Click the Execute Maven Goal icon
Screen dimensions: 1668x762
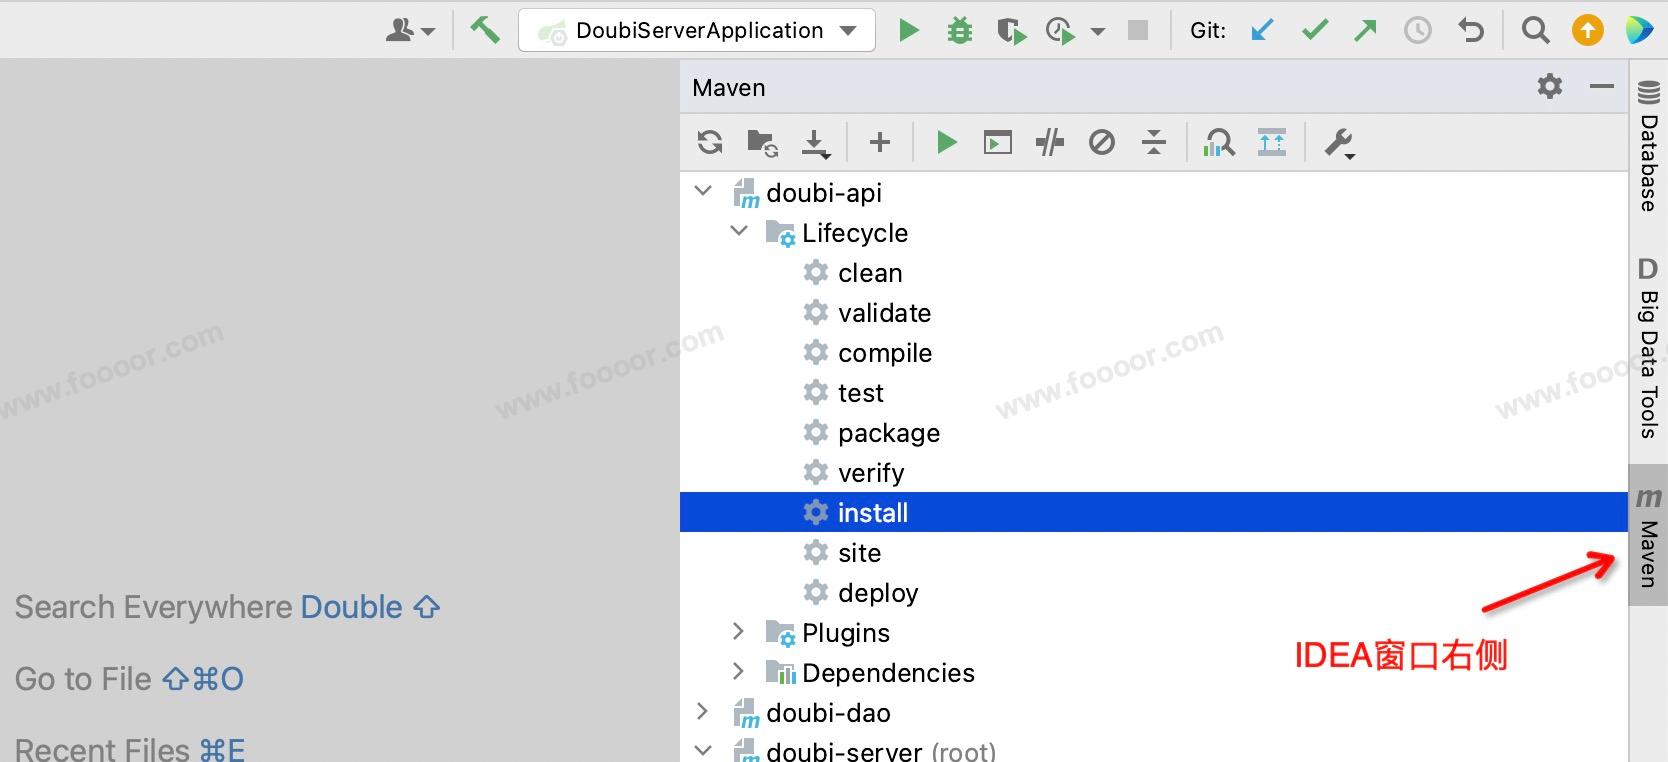point(998,143)
